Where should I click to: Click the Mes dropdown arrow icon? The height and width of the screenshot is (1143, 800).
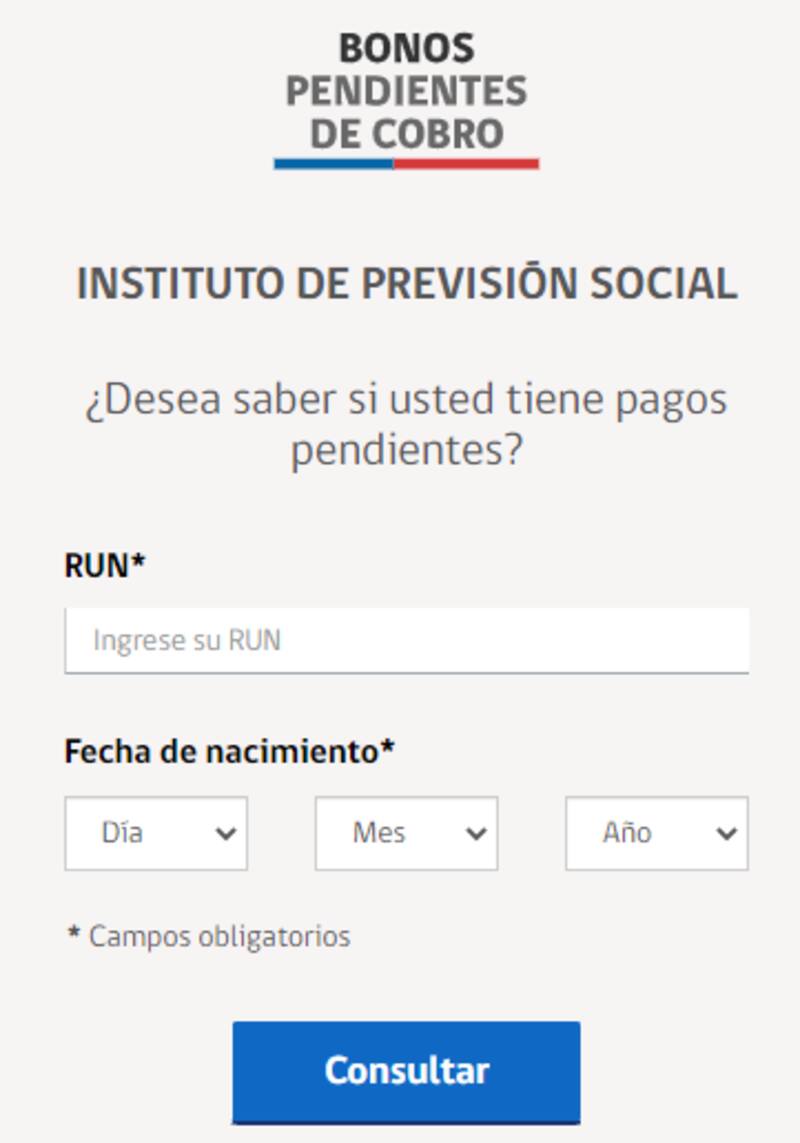(476, 832)
